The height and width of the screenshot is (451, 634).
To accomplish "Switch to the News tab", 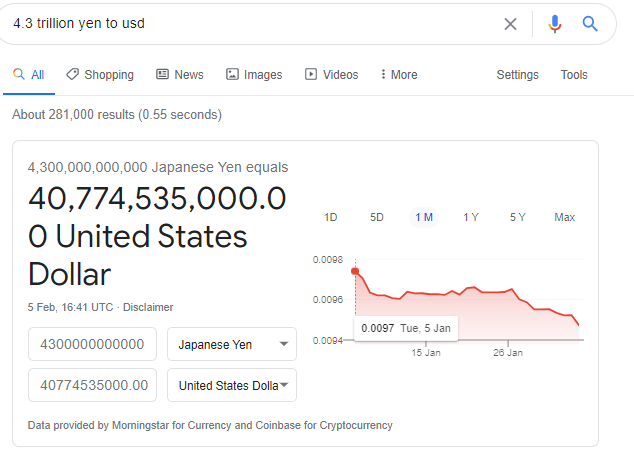I will [180, 75].
